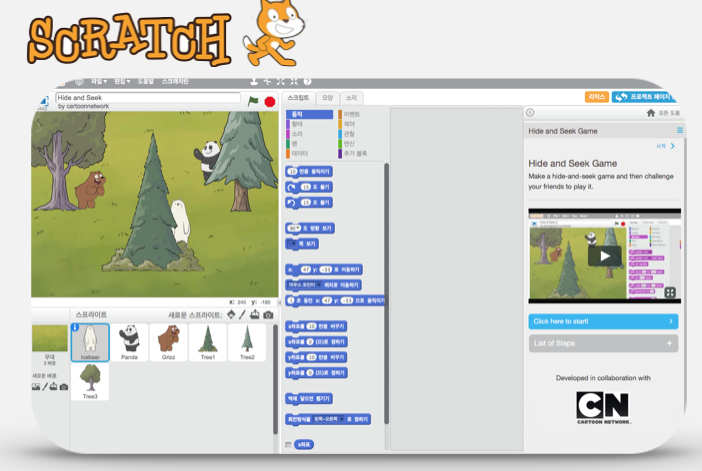Take new backdrop photo with camera icon

64,387
